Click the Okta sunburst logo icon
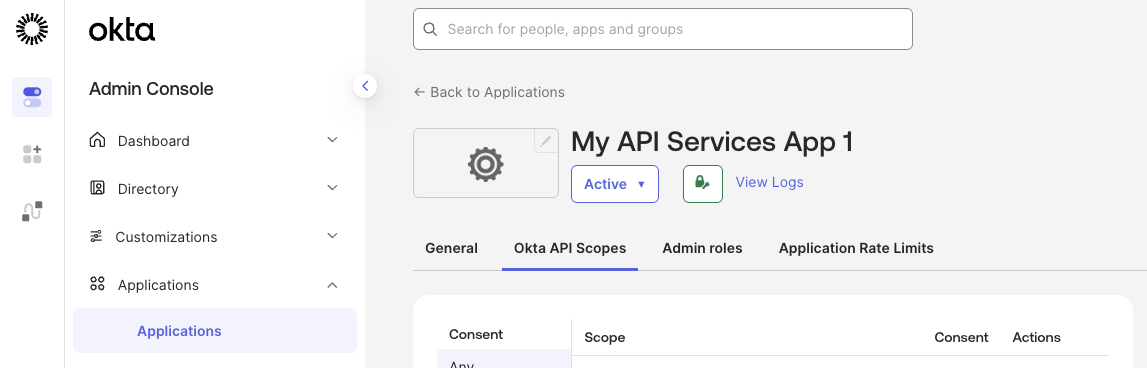Image resolution: width=1147 pixels, height=368 pixels. 31,29
